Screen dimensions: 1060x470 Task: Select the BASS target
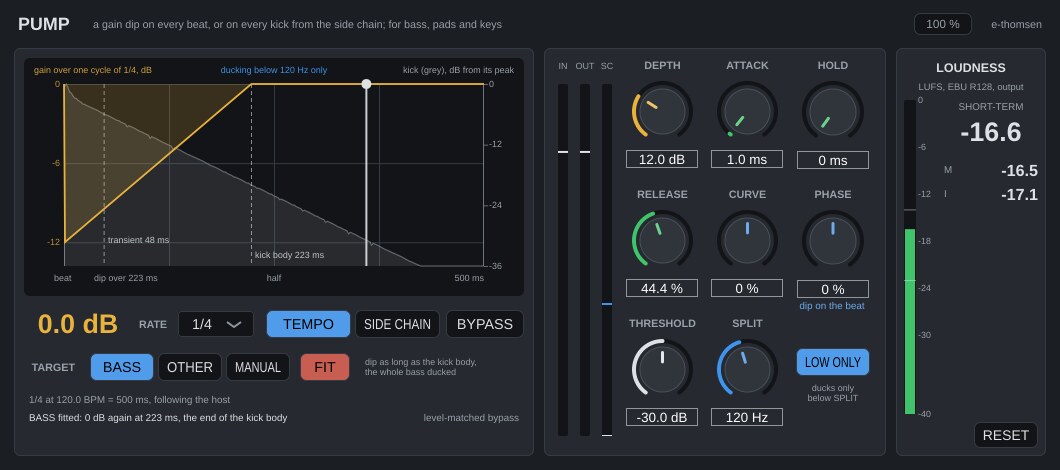(x=122, y=367)
